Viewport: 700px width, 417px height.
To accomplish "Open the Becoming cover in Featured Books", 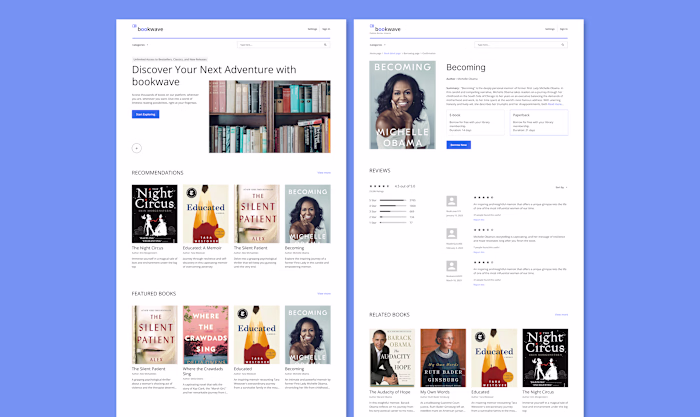I will pos(308,335).
